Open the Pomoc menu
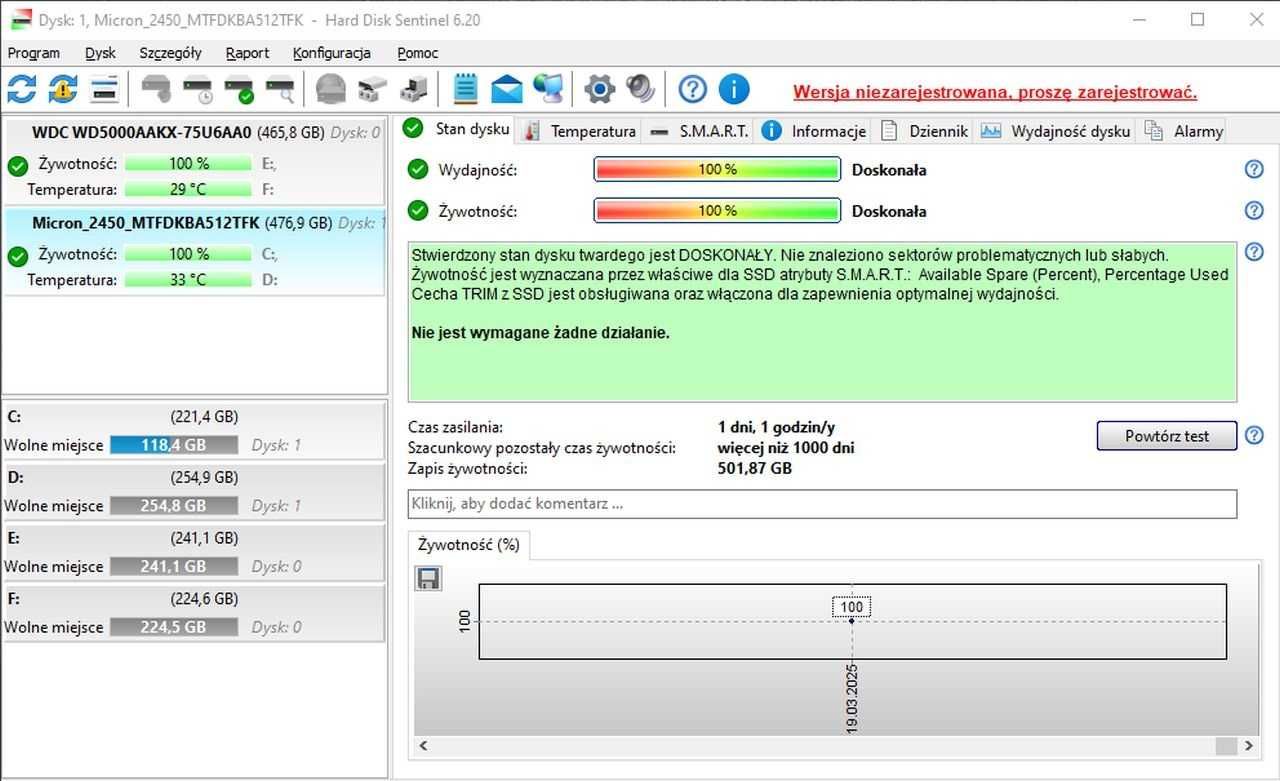The height and width of the screenshot is (781, 1280). (x=418, y=53)
